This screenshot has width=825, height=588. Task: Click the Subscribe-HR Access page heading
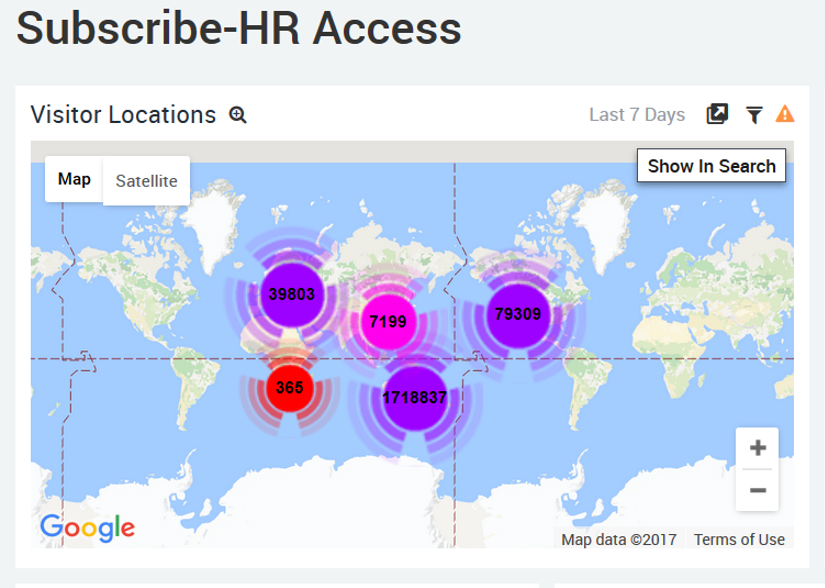(239, 28)
